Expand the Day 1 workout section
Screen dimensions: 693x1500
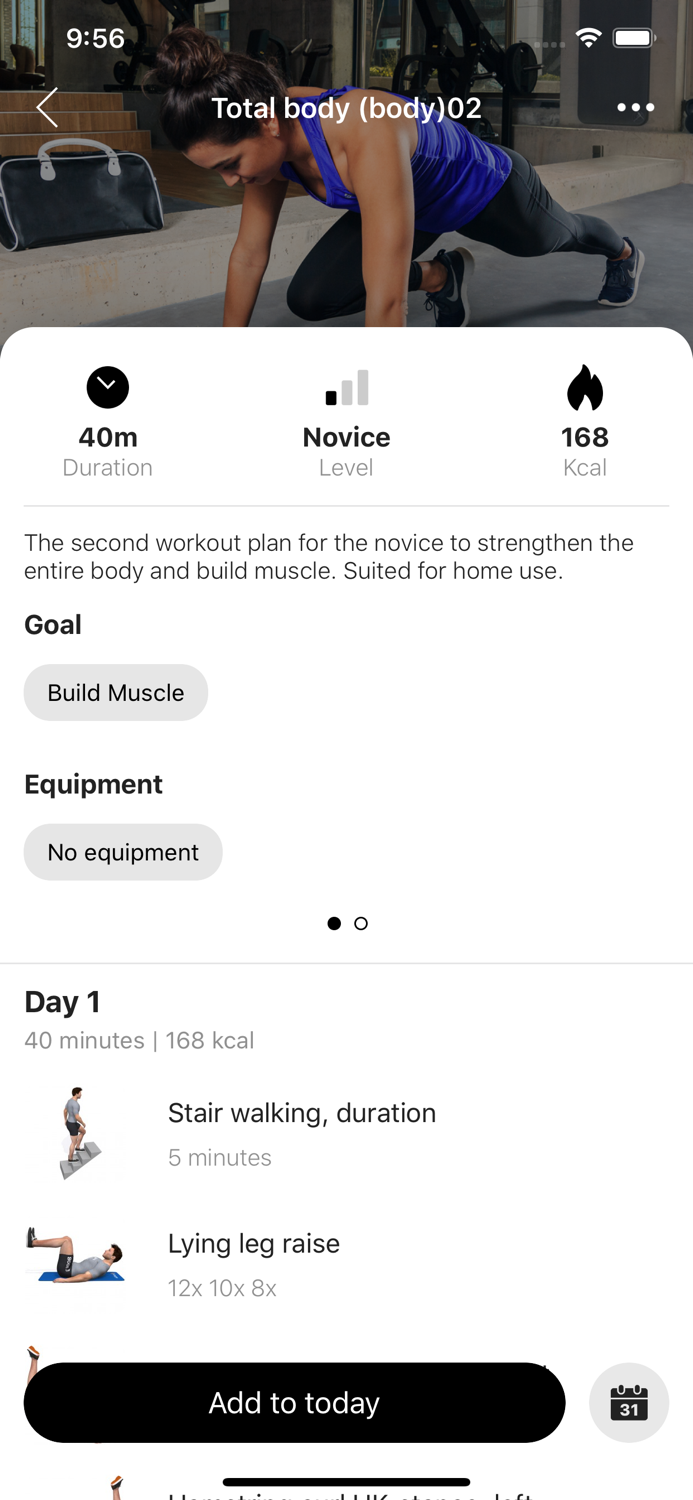click(62, 1001)
